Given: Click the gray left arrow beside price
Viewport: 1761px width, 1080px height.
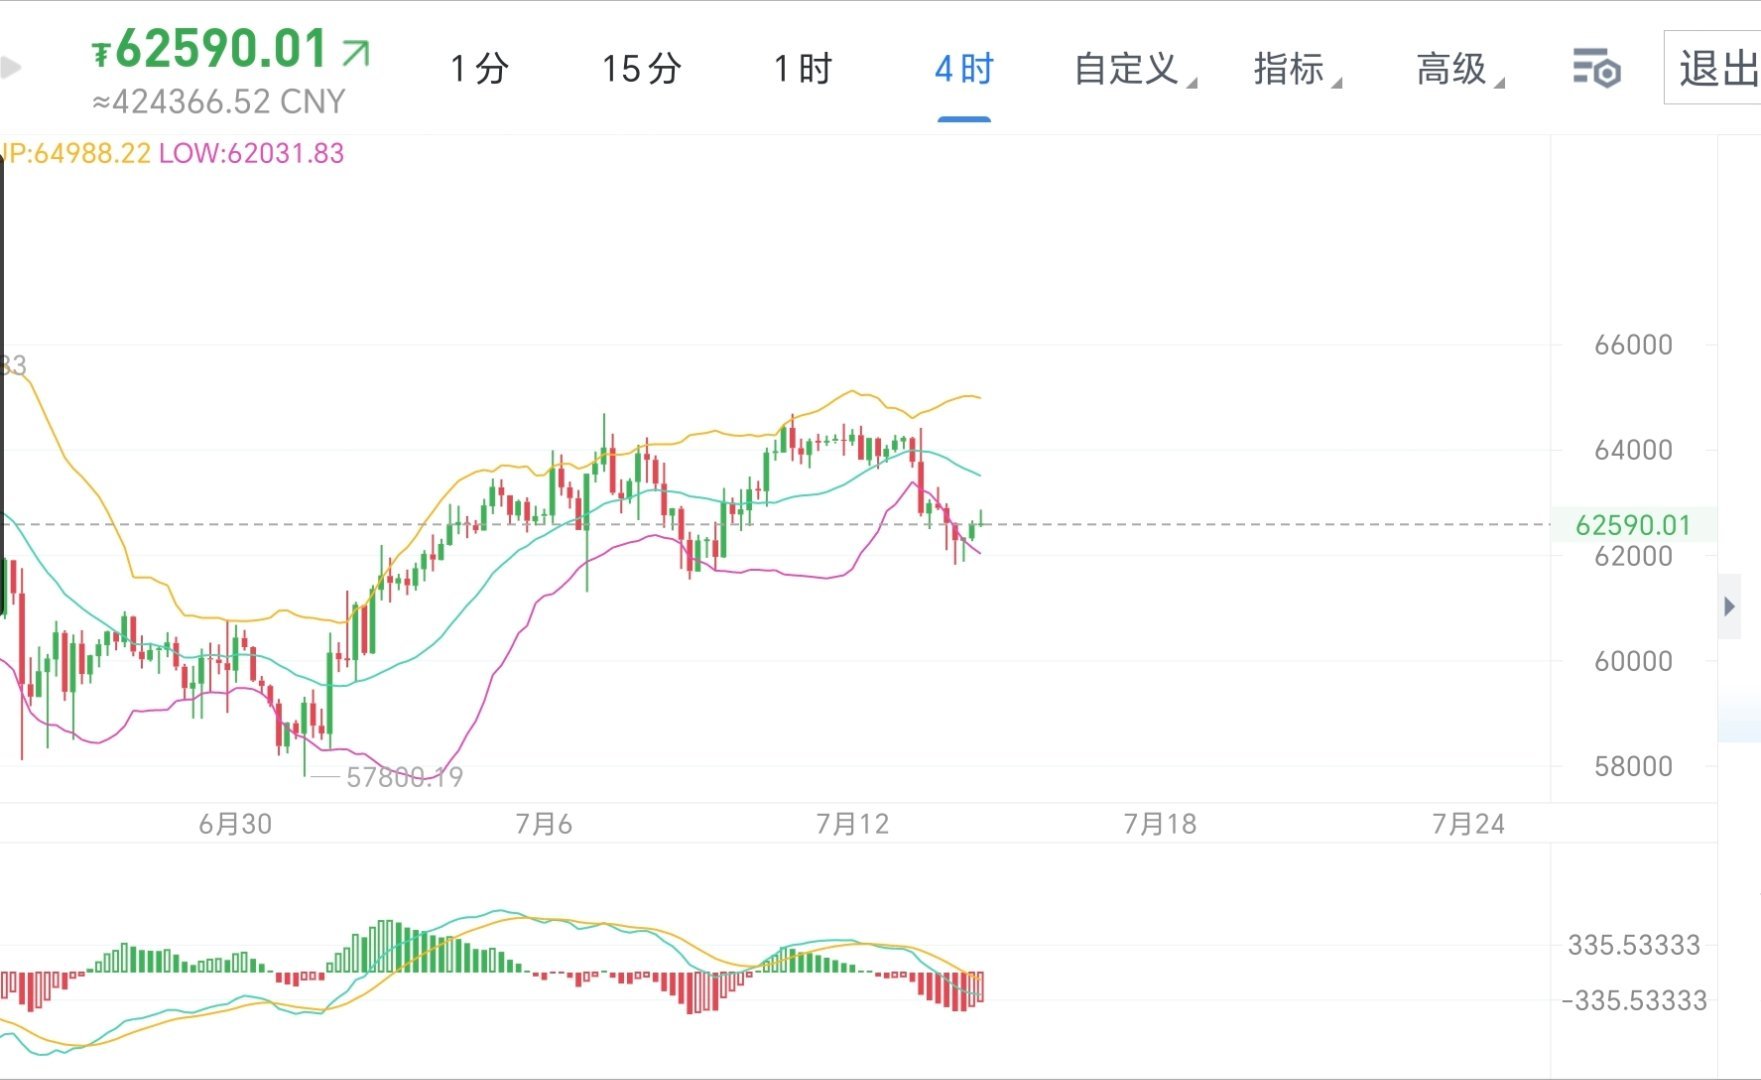Looking at the screenshot, I should click(x=10, y=68).
